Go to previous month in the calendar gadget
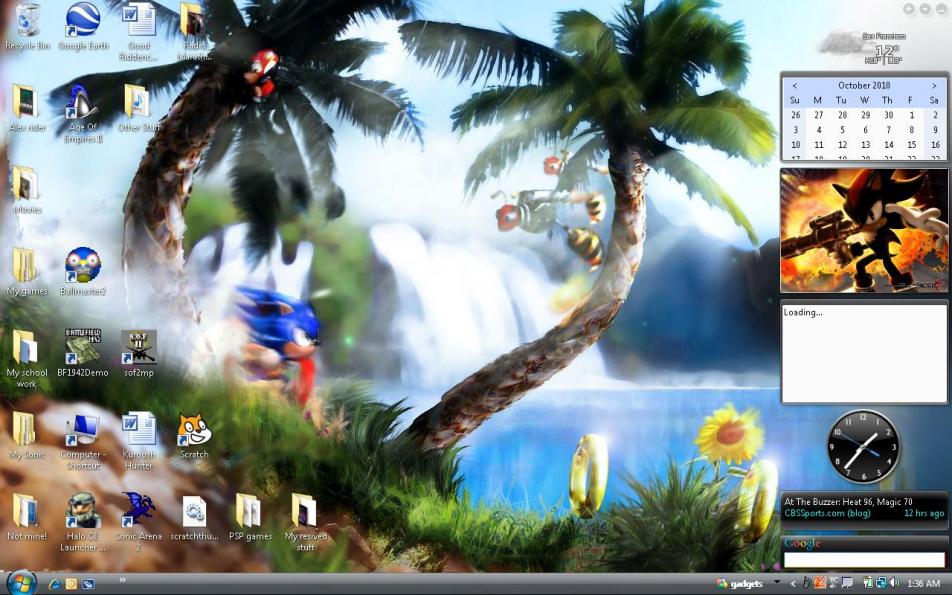This screenshot has height=595, width=952. 794,86
